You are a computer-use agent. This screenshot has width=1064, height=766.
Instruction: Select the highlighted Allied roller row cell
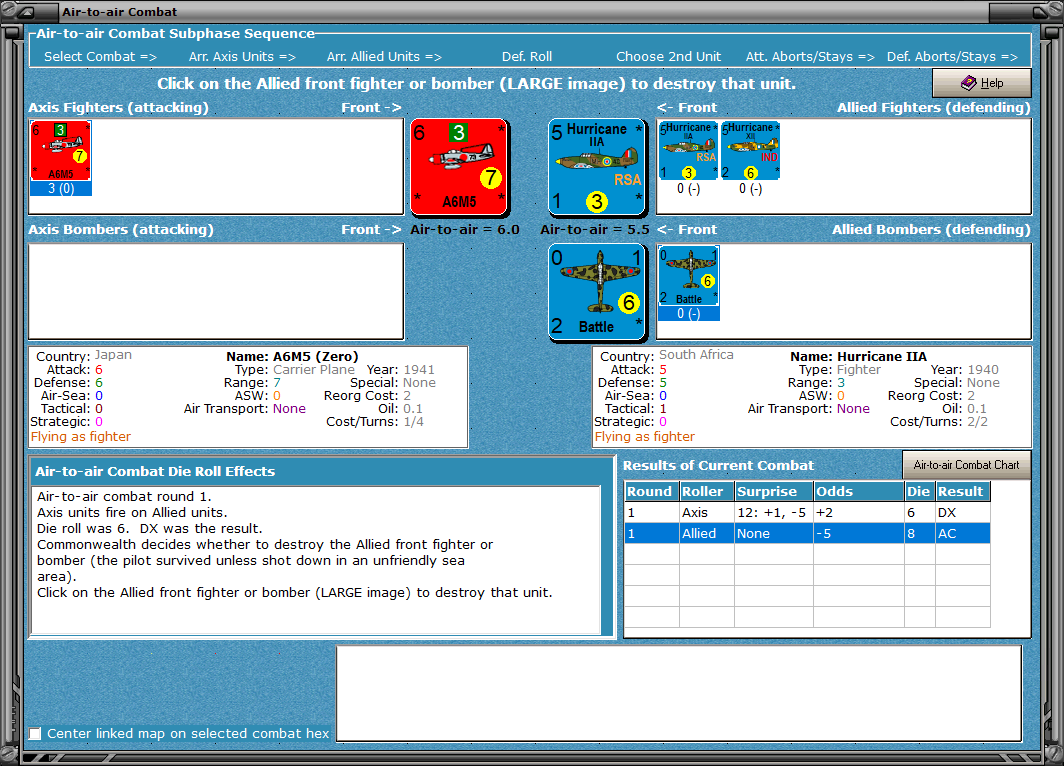click(706, 533)
